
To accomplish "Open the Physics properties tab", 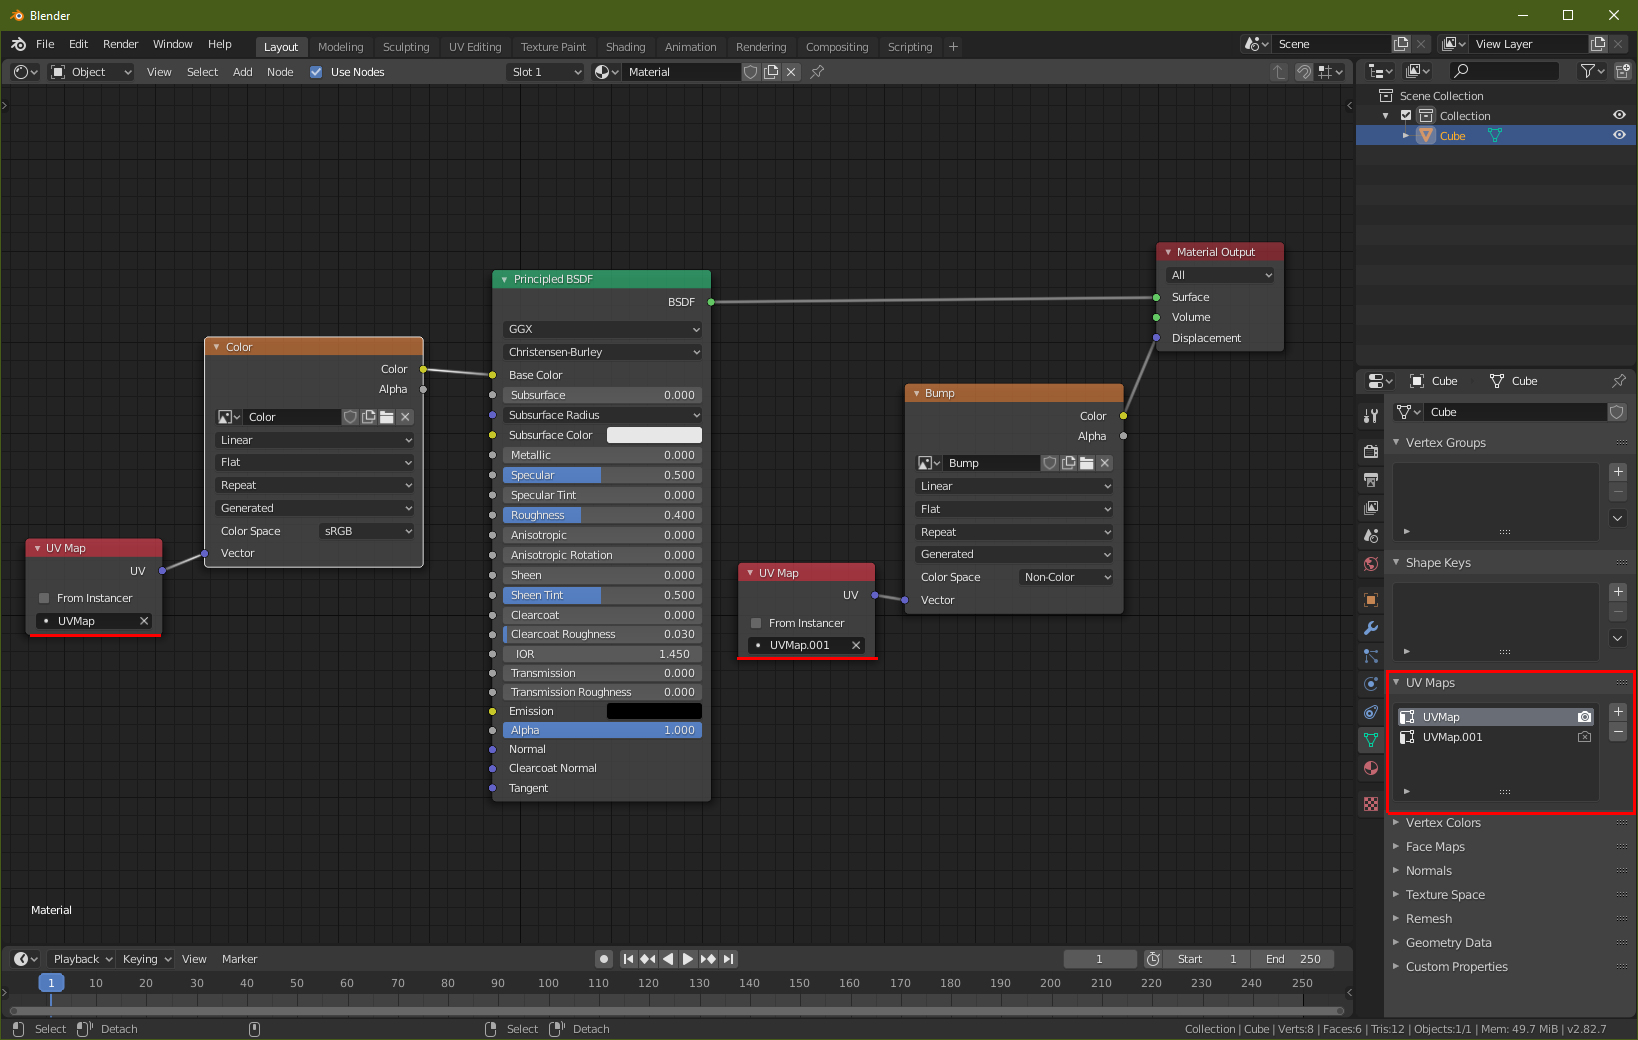I will click(1371, 684).
